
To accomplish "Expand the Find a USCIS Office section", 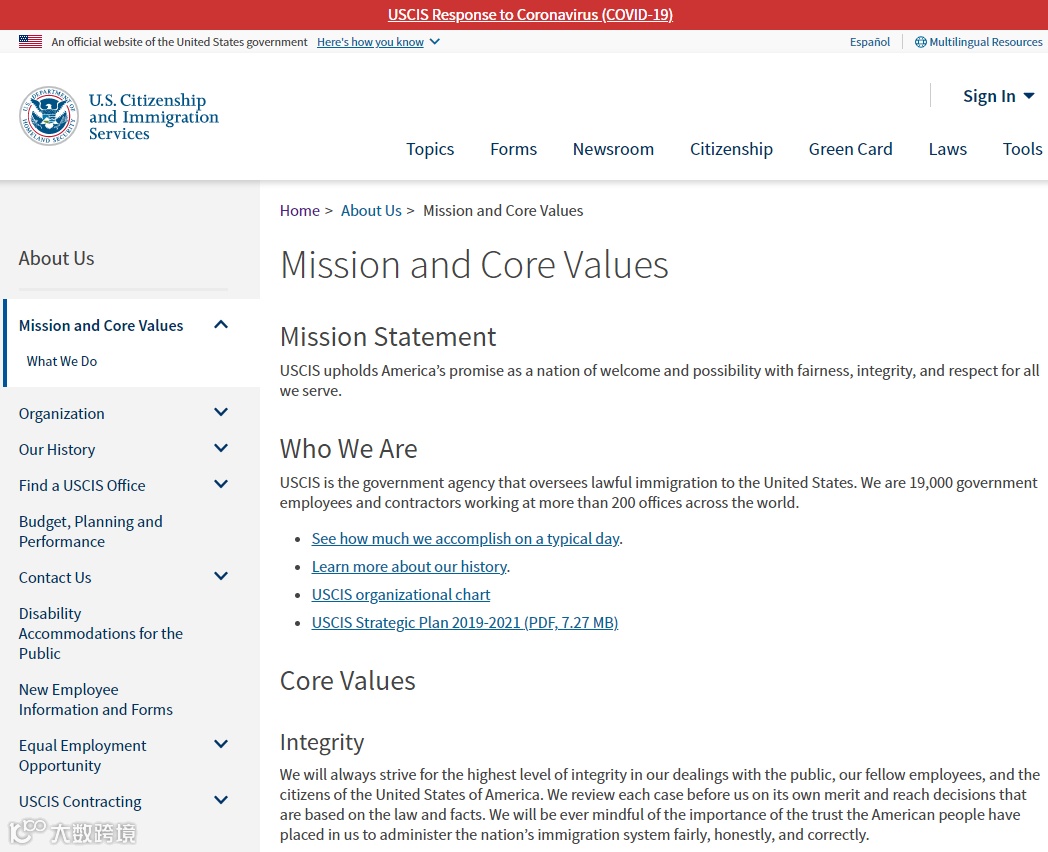I will [221, 484].
